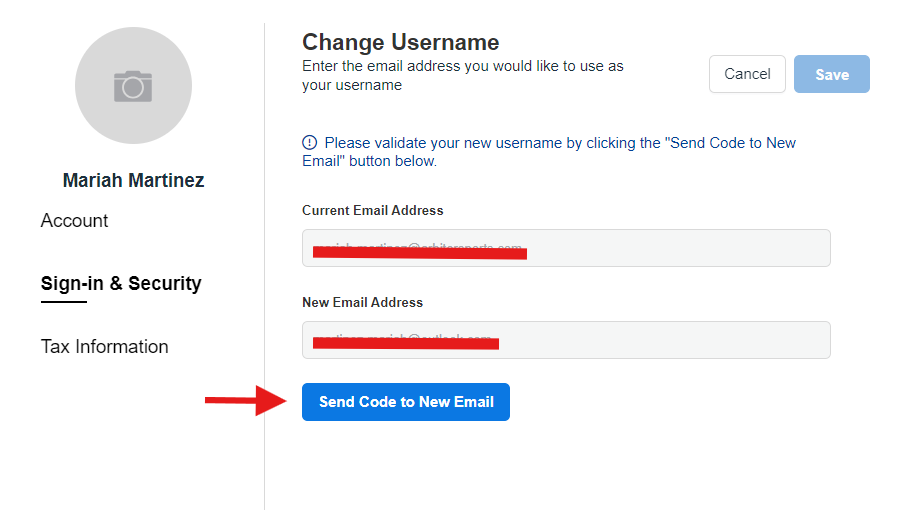Click the blue validation notice text

548,152
